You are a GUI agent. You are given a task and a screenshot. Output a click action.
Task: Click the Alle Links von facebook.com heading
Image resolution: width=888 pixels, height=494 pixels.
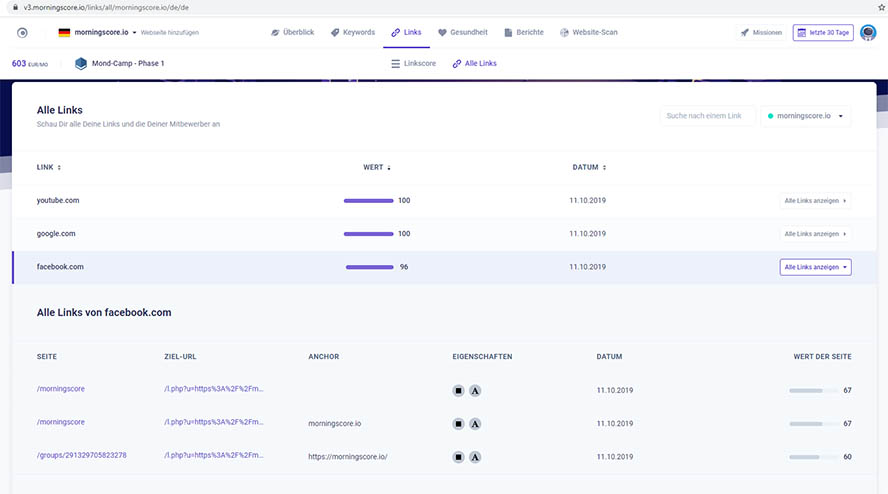[104, 312]
